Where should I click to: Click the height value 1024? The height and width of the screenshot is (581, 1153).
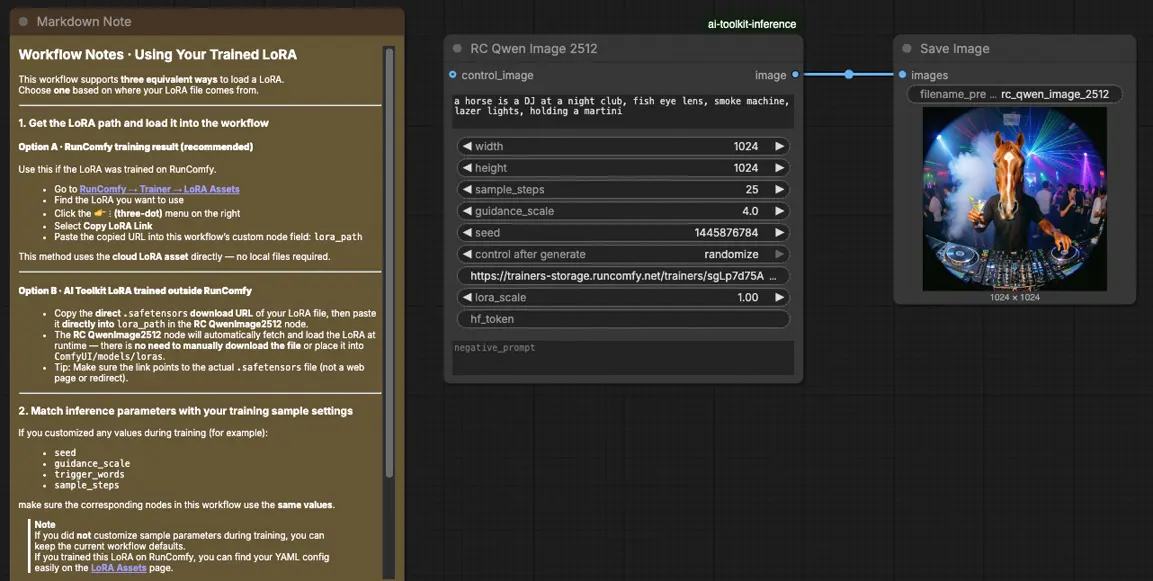pos(746,168)
